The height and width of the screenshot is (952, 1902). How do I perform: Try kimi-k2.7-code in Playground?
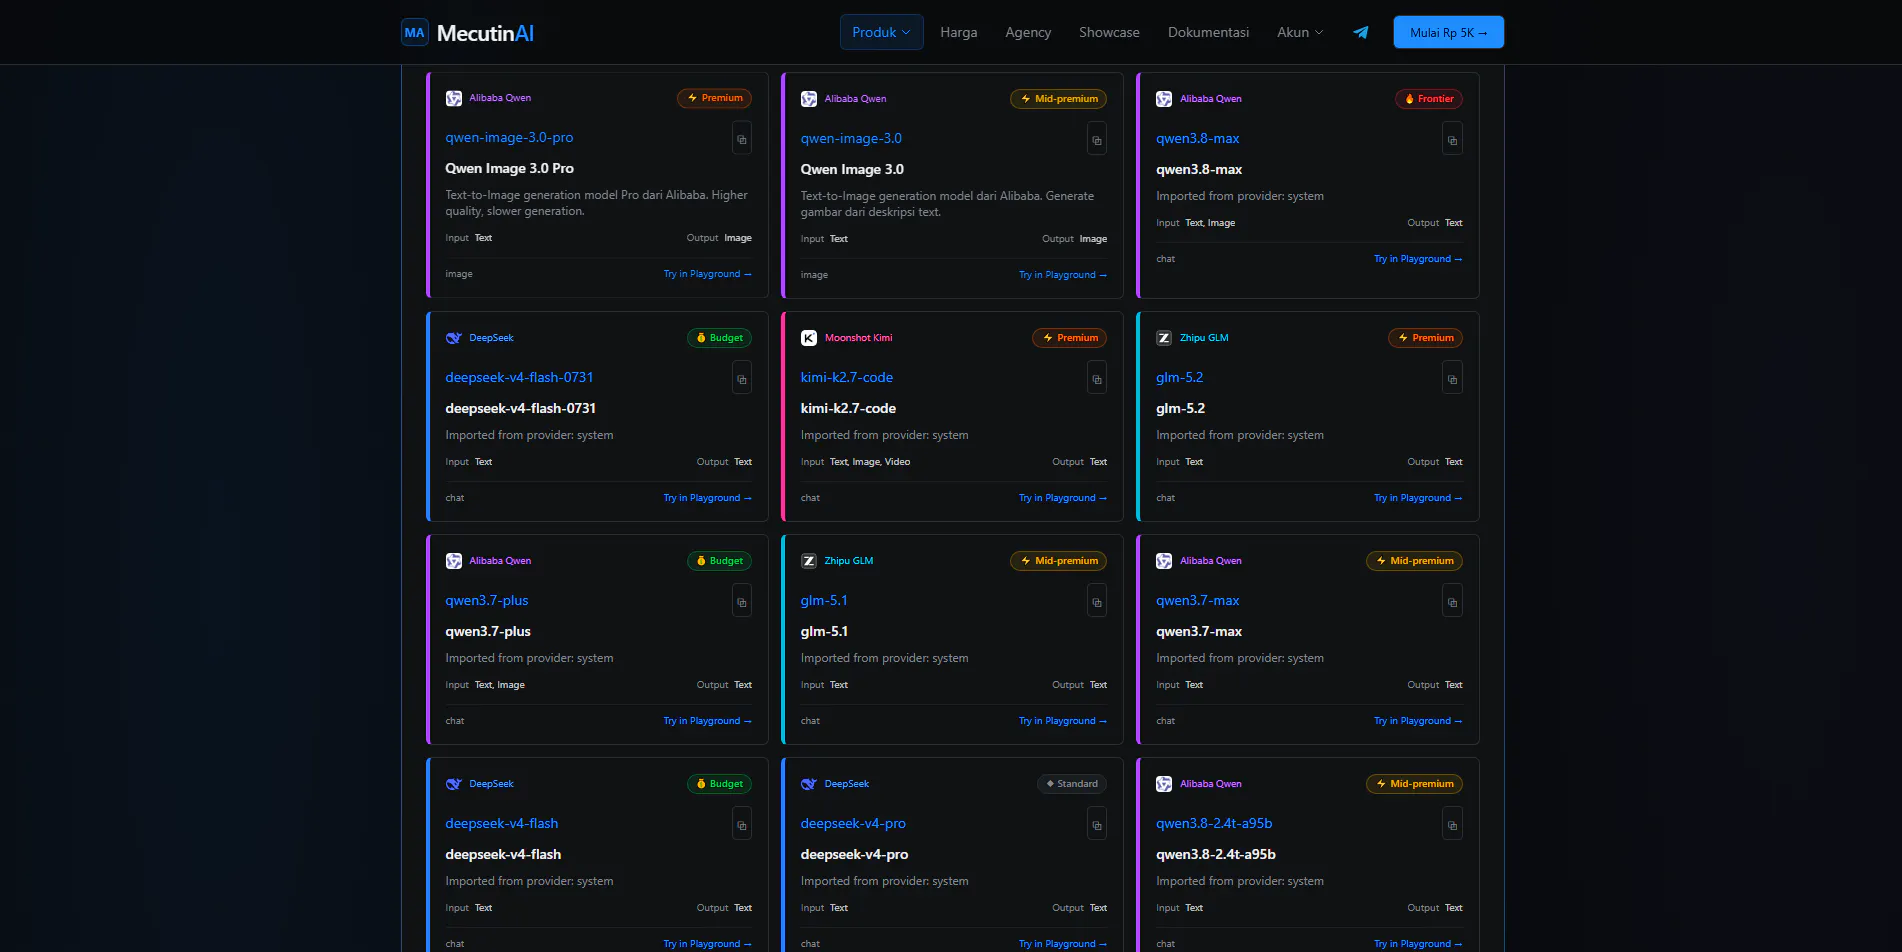point(1063,498)
